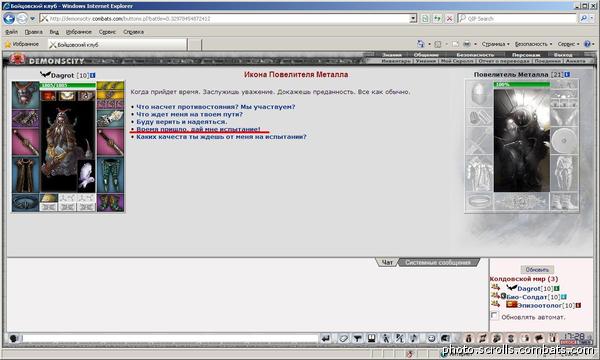Click the Избранное star favorites button
This screenshot has width=600, height=360.
22,44
